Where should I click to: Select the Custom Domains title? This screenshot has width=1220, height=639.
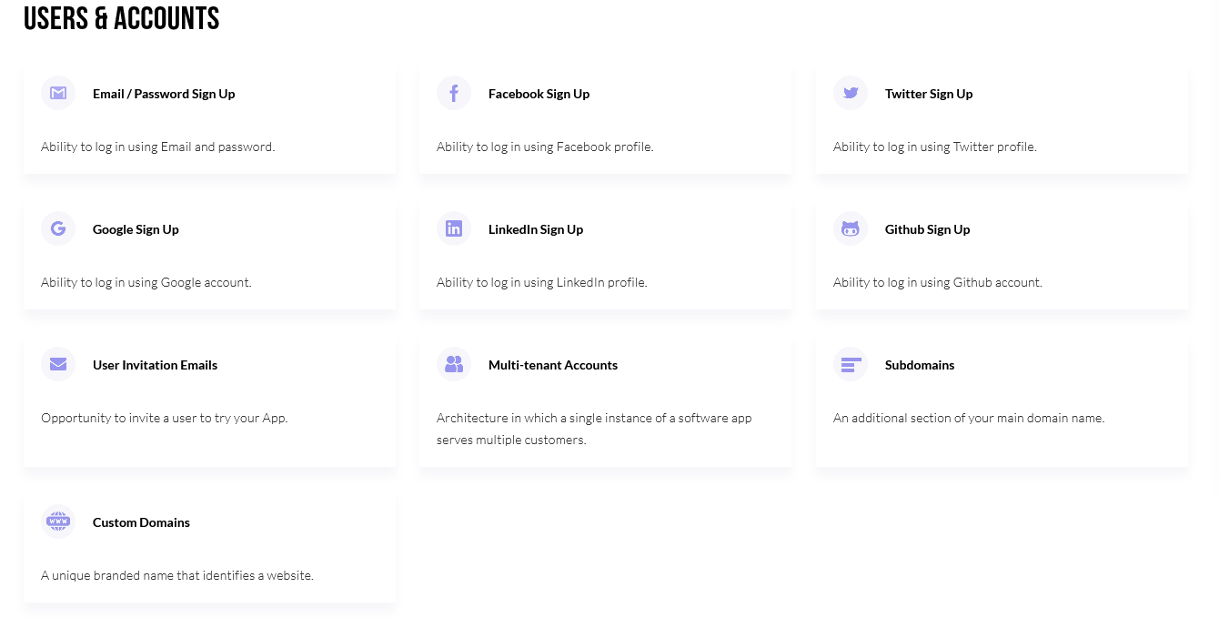[x=141, y=523]
